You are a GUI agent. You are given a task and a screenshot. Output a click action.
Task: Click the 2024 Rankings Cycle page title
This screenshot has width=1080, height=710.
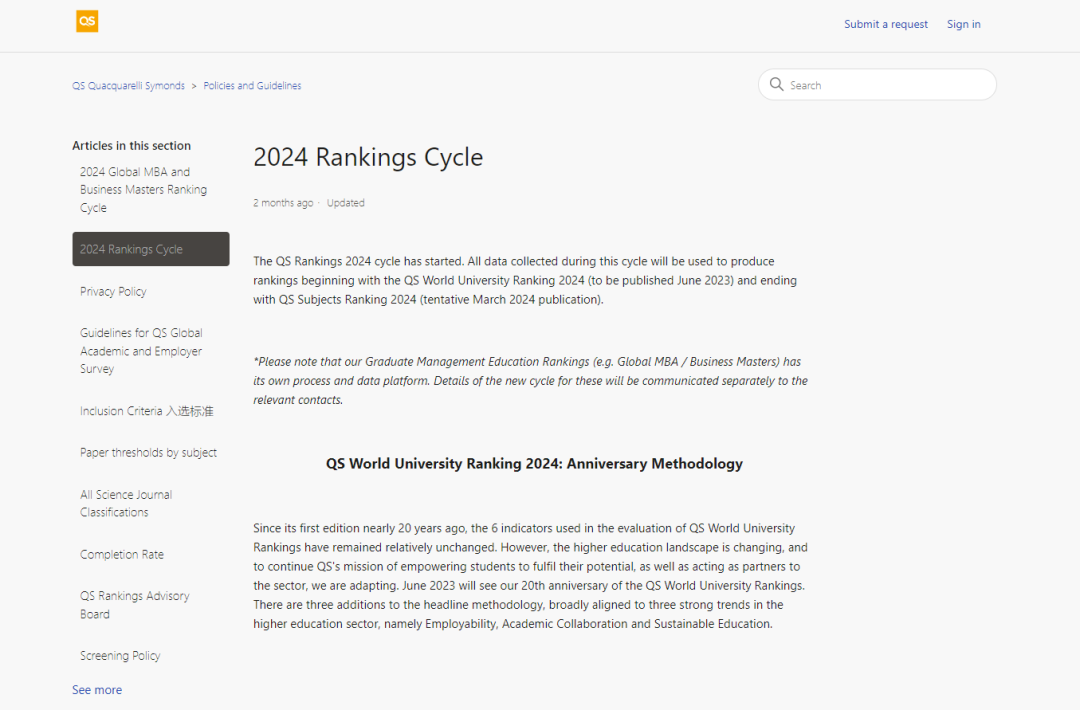point(368,157)
